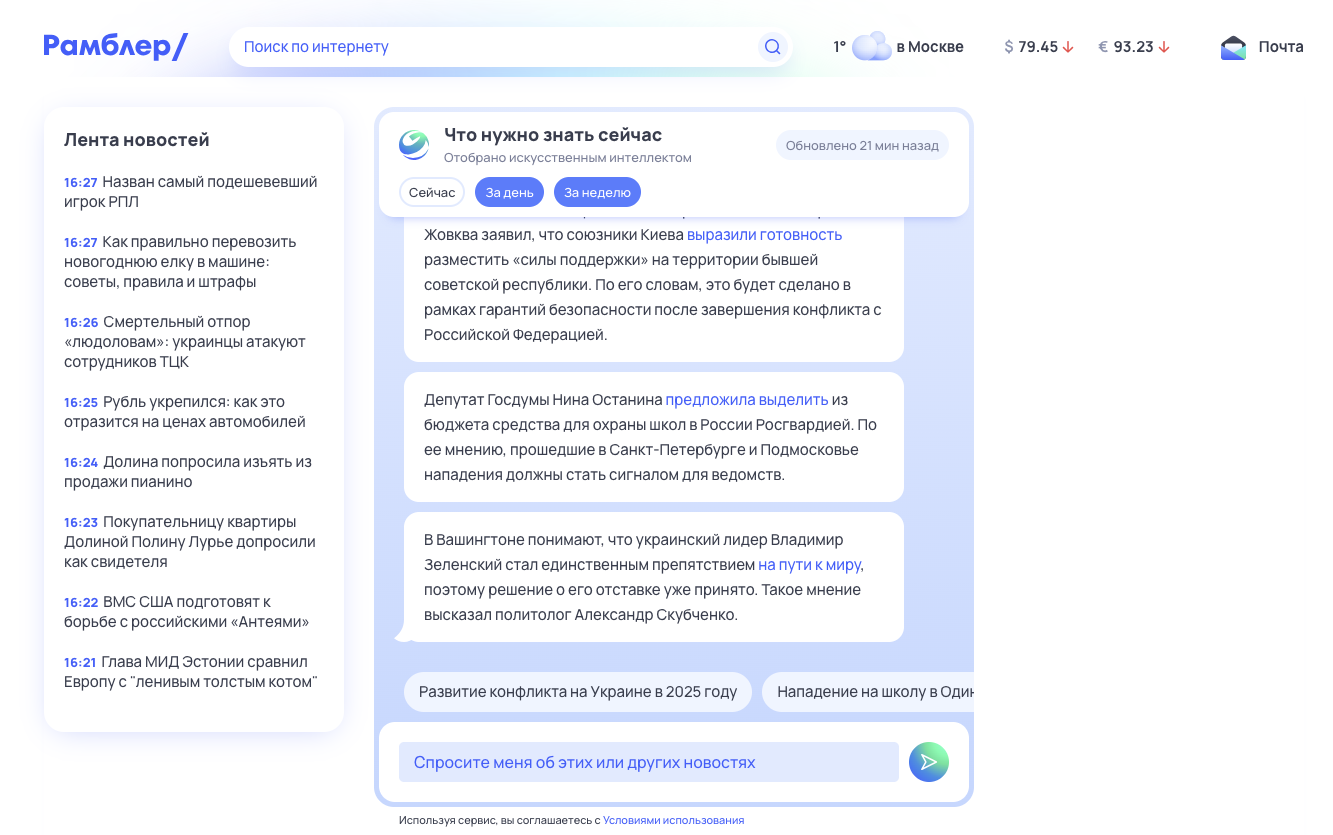Open the Условиями использования link

coord(672,818)
